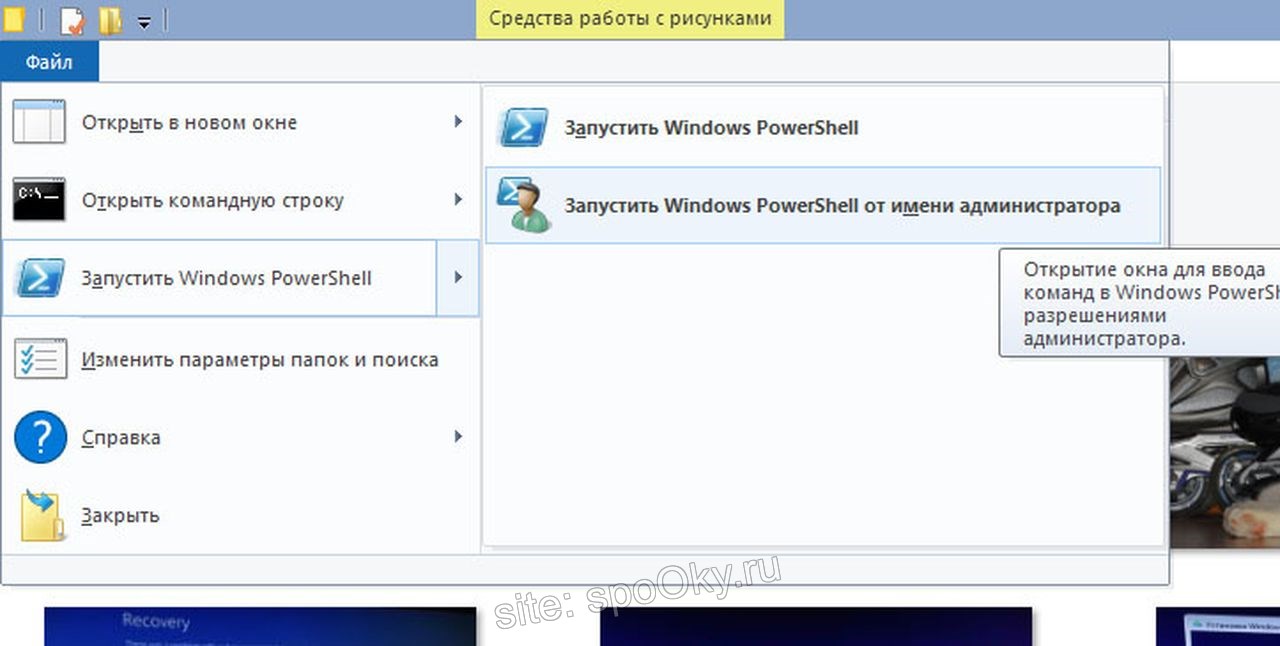Viewport: 1280px width, 646px height.
Task: Expand the Открыть командную строку submenu arrow
Action: (x=458, y=200)
